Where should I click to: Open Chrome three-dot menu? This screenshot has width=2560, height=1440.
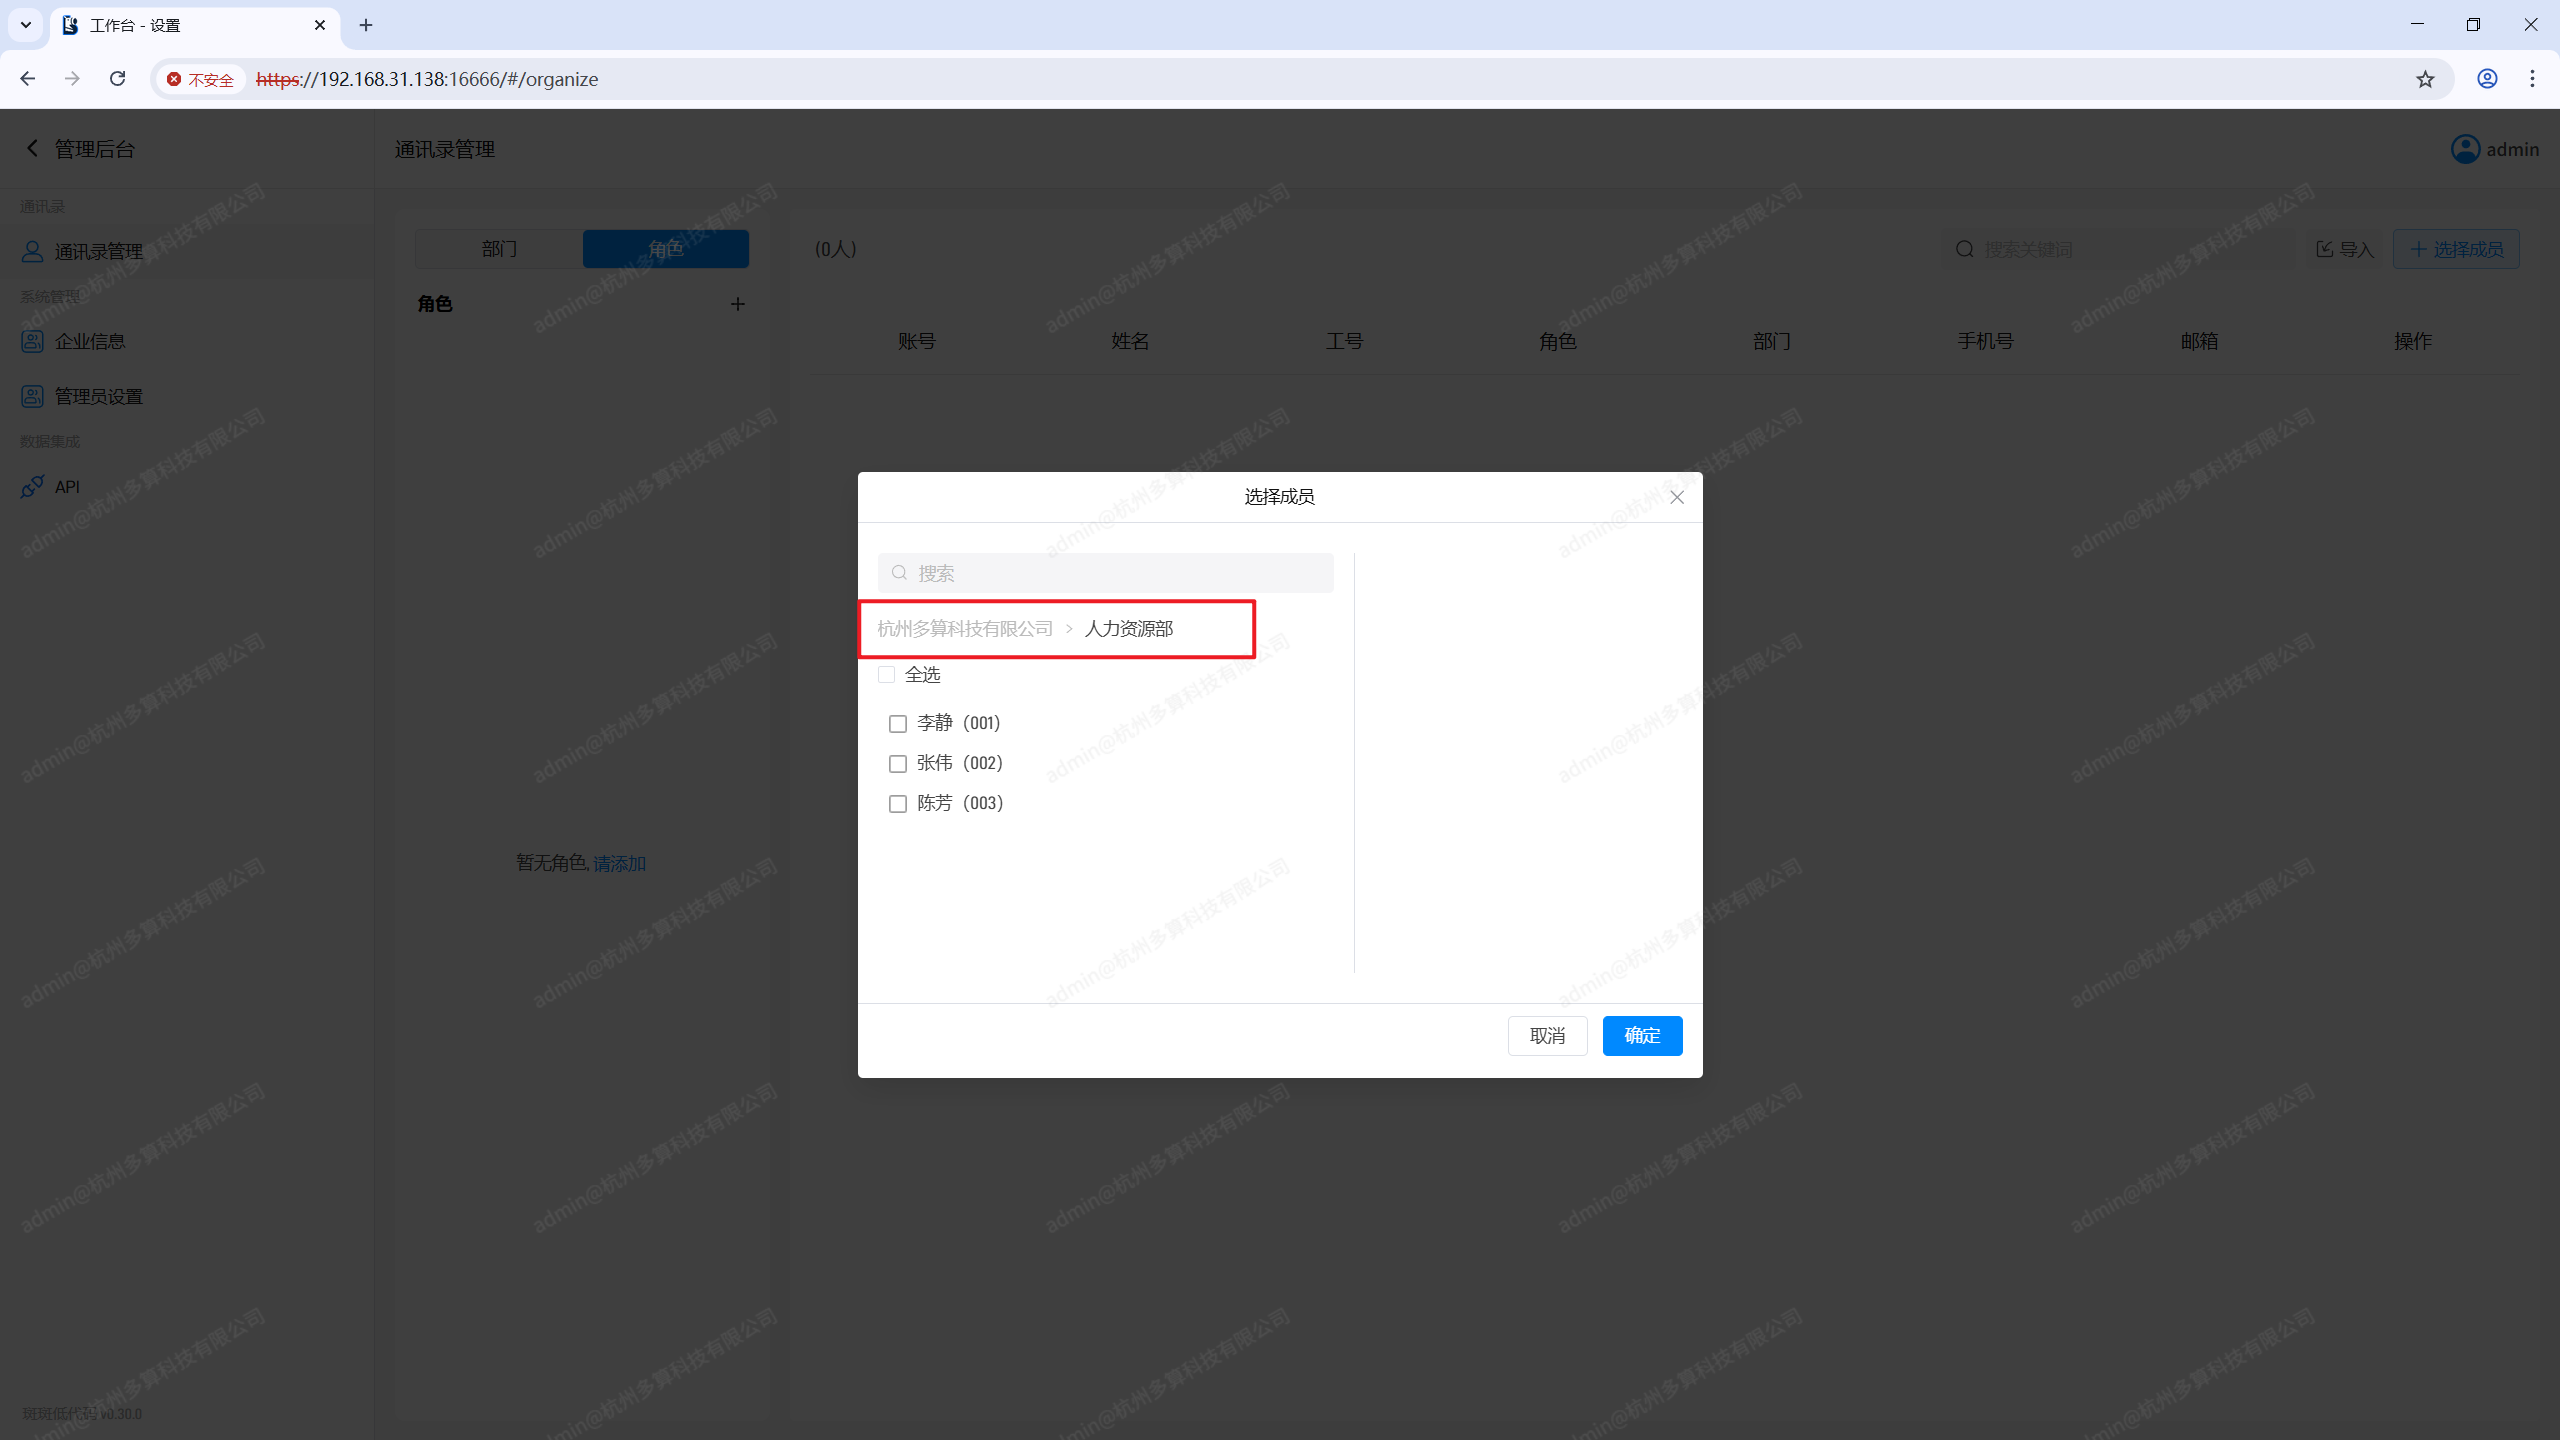[x=2532, y=79]
